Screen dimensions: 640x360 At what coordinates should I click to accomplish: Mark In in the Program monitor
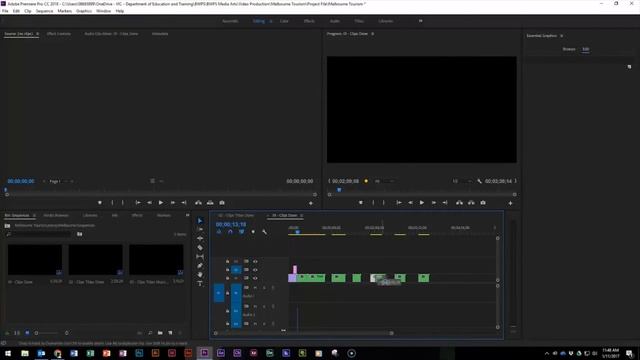pos(373,202)
